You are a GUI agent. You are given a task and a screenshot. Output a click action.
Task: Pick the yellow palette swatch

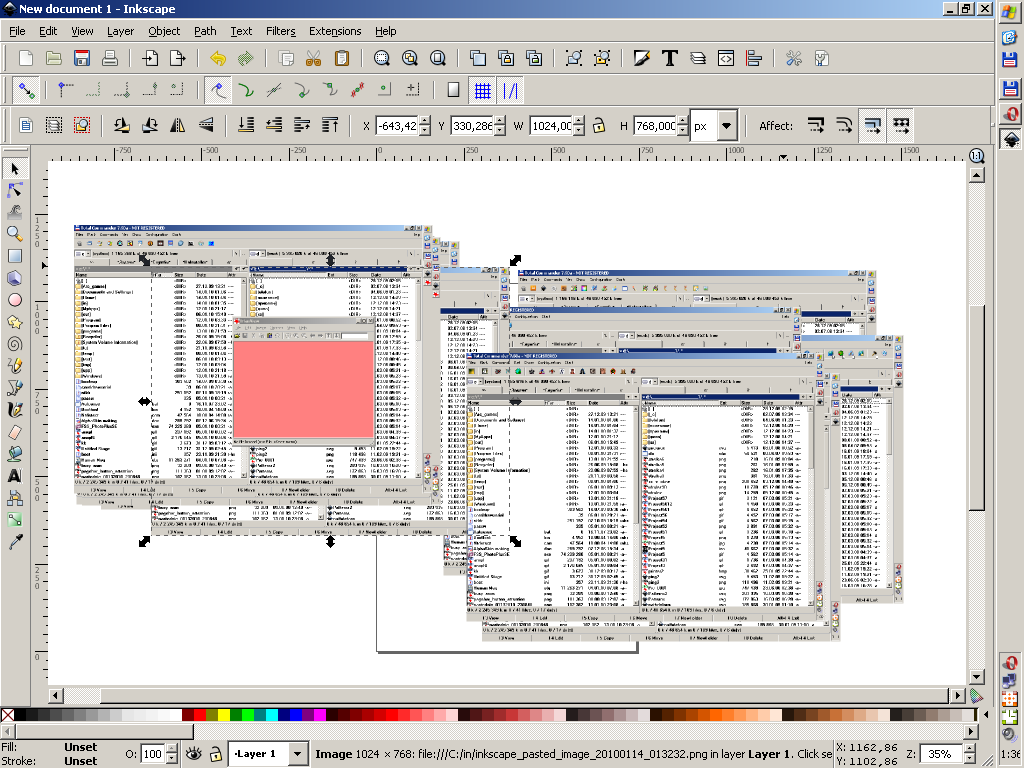[x=224, y=715]
